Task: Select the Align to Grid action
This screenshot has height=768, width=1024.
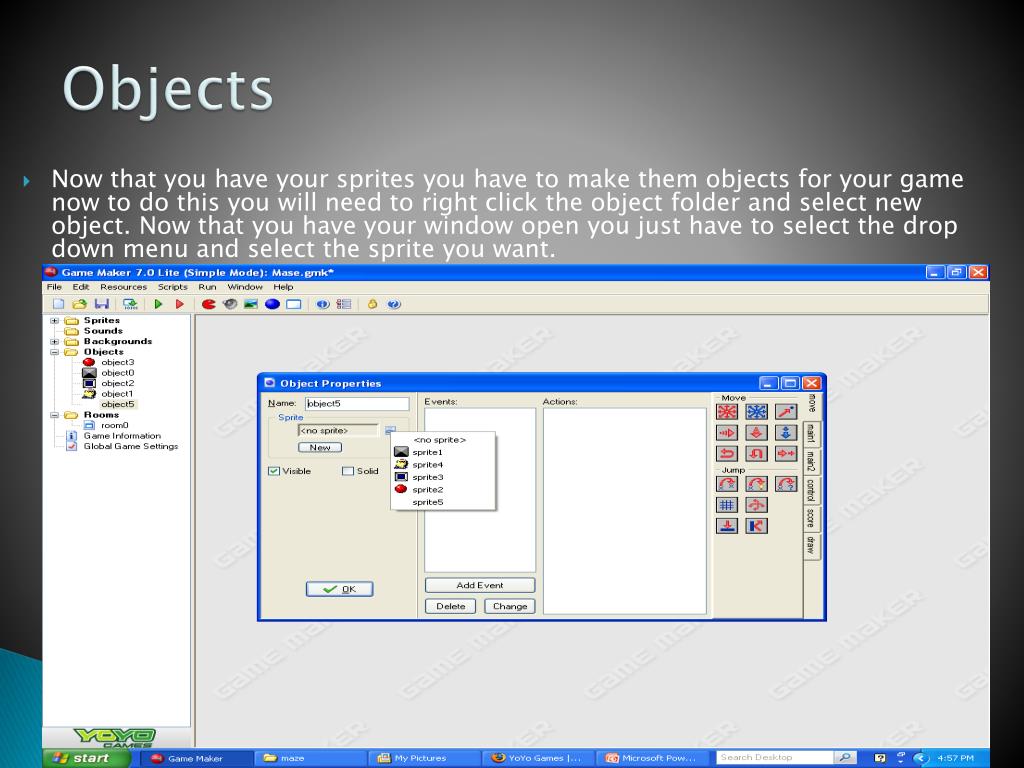Action: (x=727, y=505)
